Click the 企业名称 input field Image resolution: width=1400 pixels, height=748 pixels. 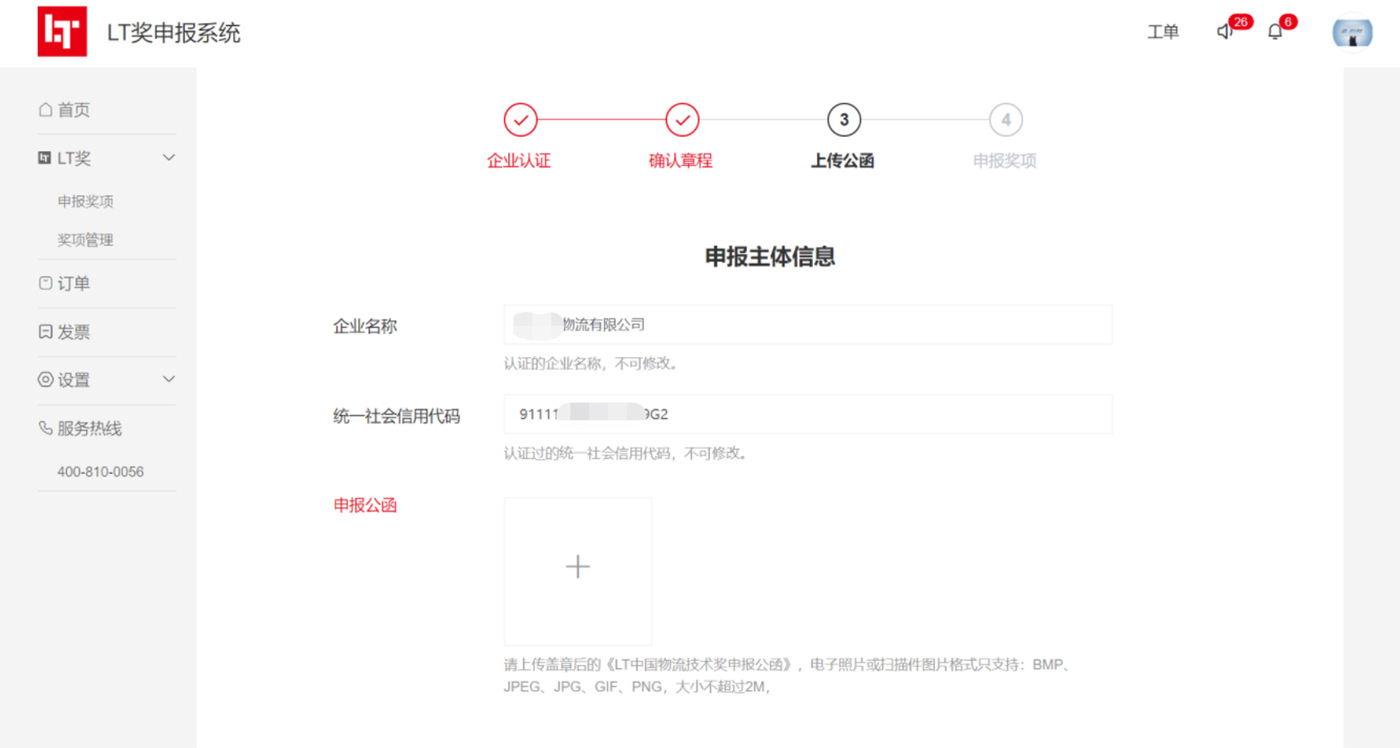[x=808, y=325]
